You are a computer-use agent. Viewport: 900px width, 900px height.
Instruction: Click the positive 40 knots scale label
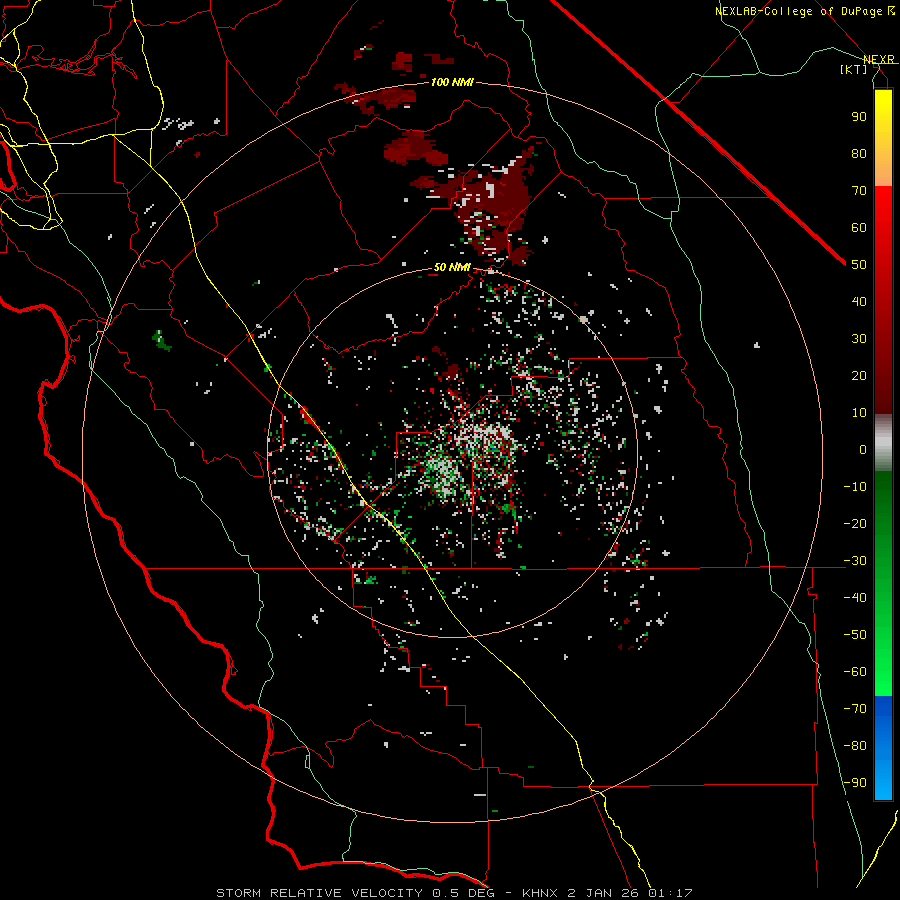(859, 302)
